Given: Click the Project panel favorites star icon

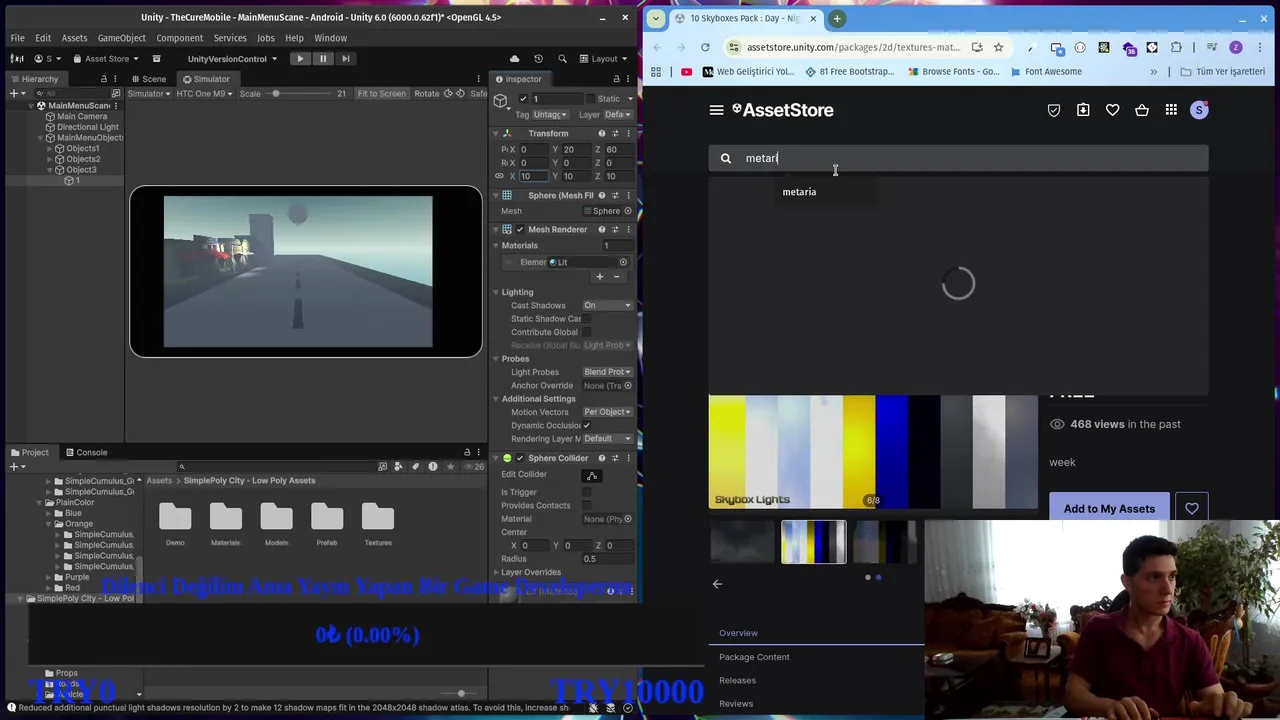Looking at the screenshot, I should (x=450, y=466).
